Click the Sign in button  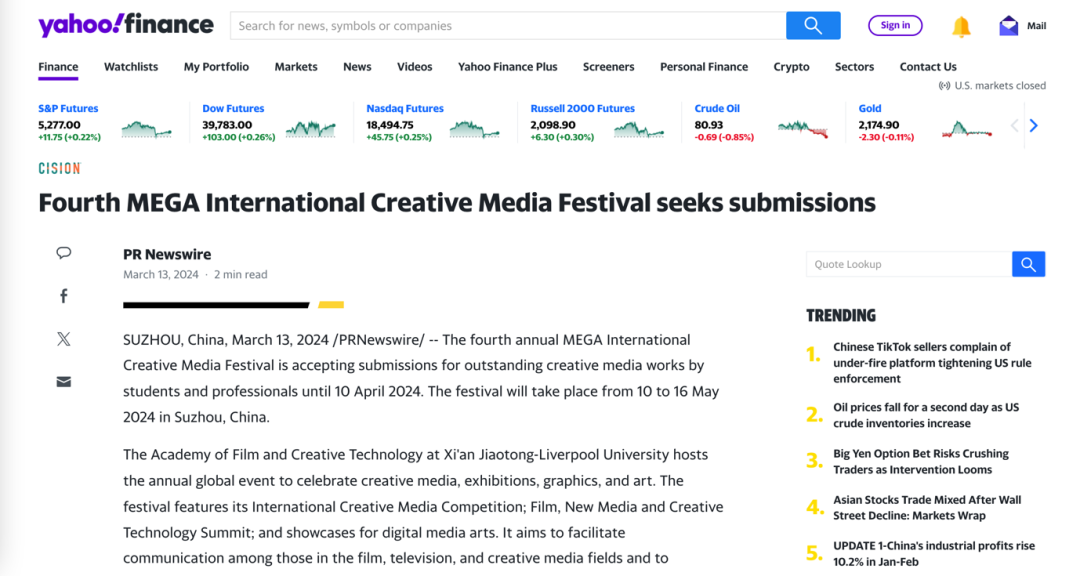[895, 25]
